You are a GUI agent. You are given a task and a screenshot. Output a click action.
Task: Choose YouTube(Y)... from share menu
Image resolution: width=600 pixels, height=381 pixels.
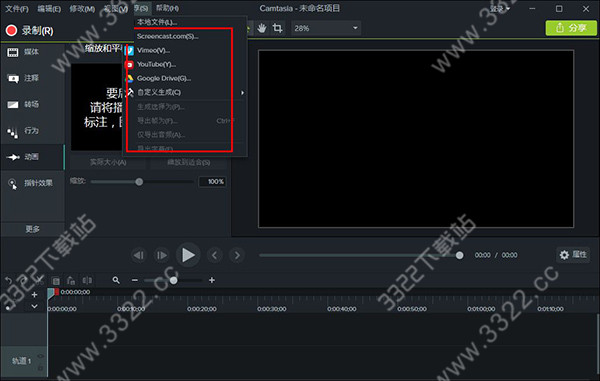point(186,64)
